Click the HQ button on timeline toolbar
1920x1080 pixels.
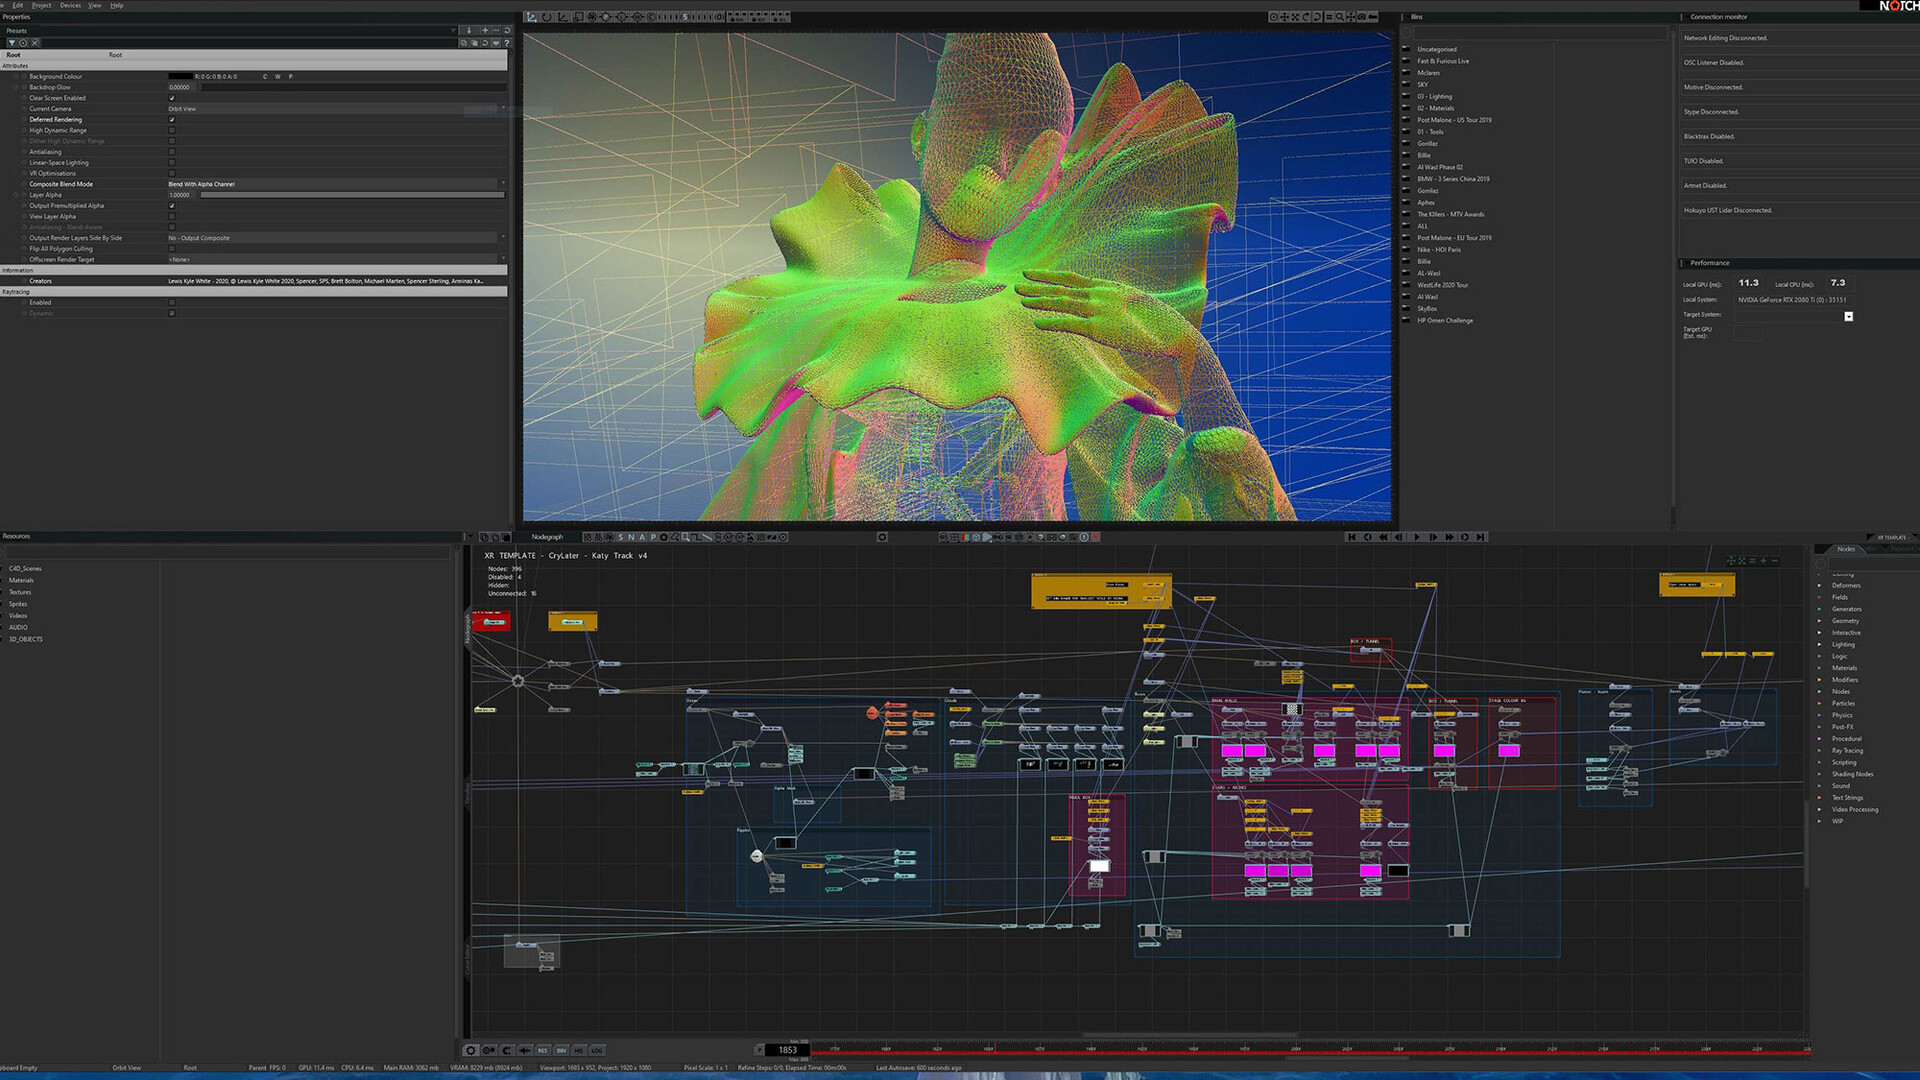point(579,1050)
